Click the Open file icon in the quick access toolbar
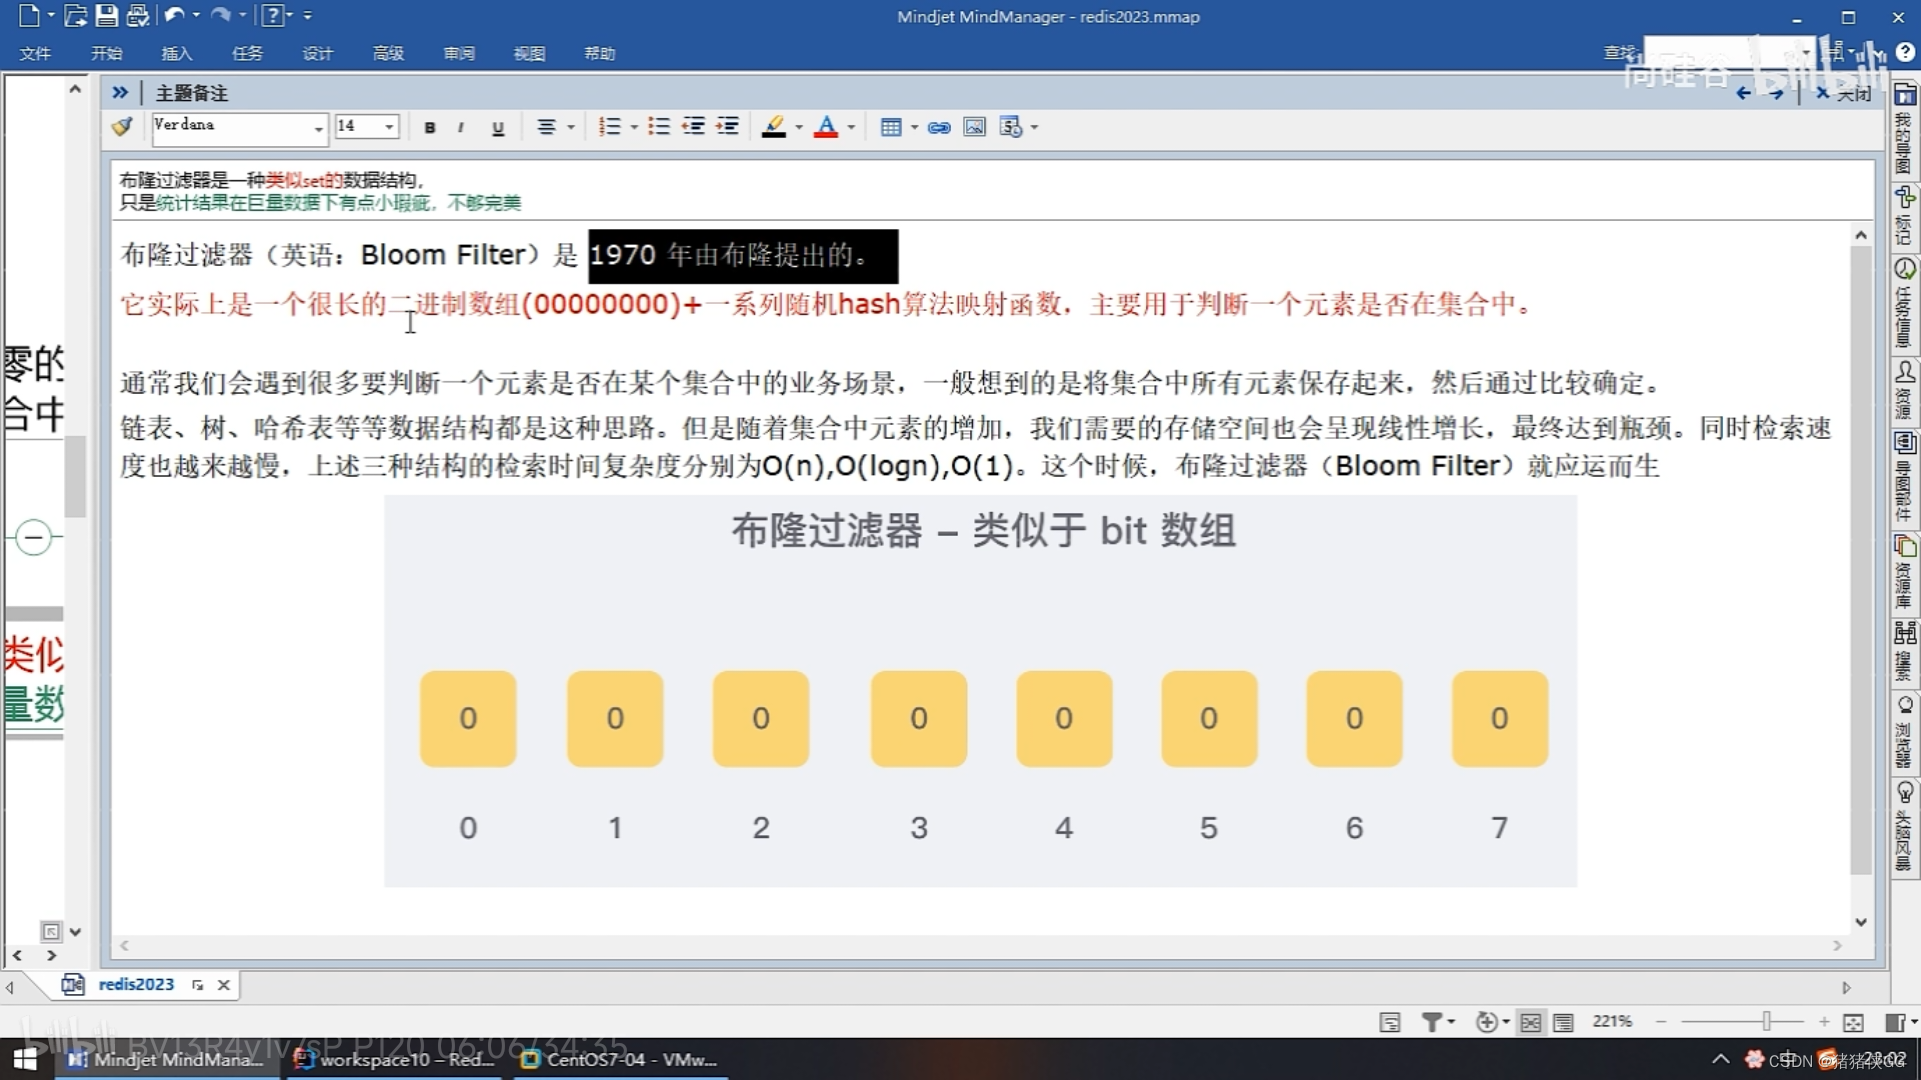Screen dimensions: 1921x1080 click(x=75, y=15)
